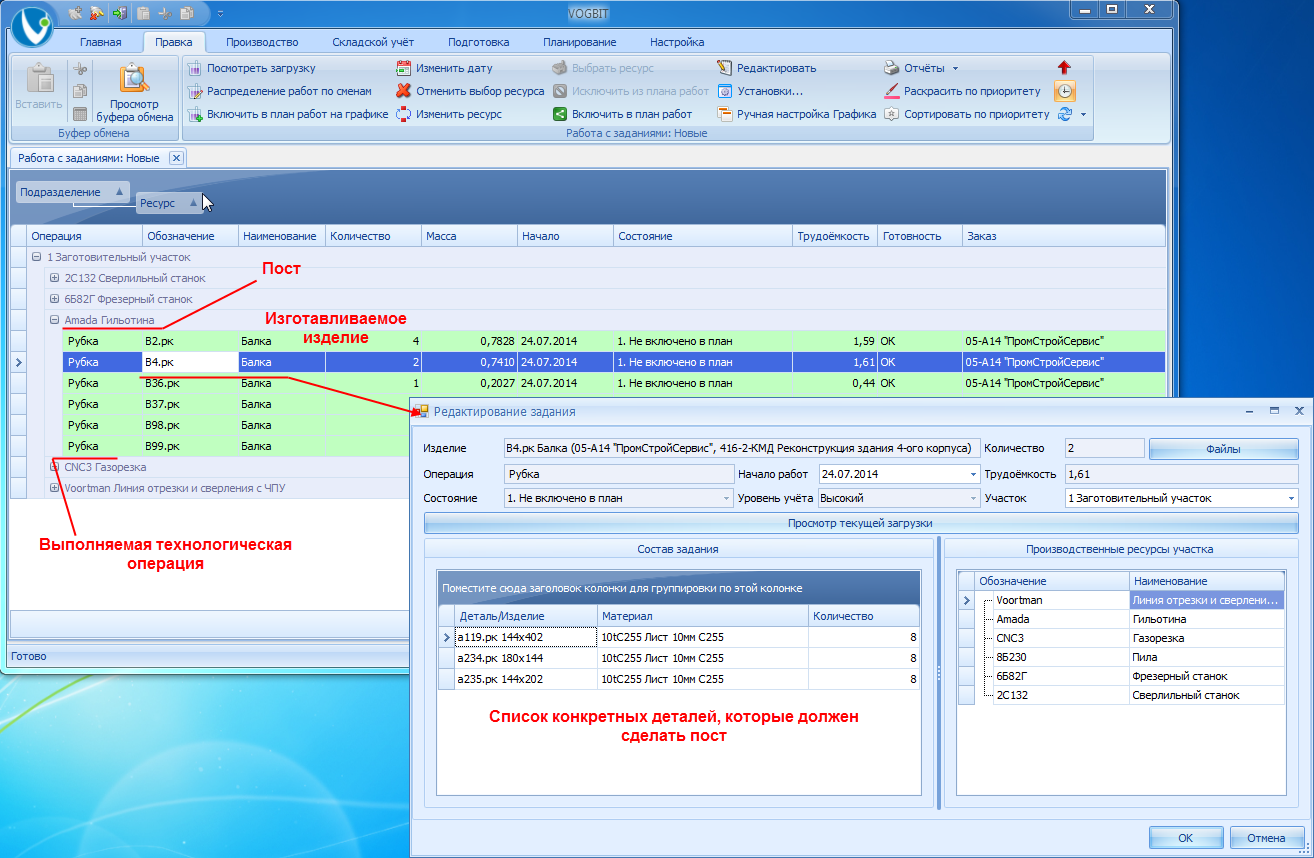Click Изменить дату calendar icon
This screenshot has width=1314, height=858.
coord(404,68)
